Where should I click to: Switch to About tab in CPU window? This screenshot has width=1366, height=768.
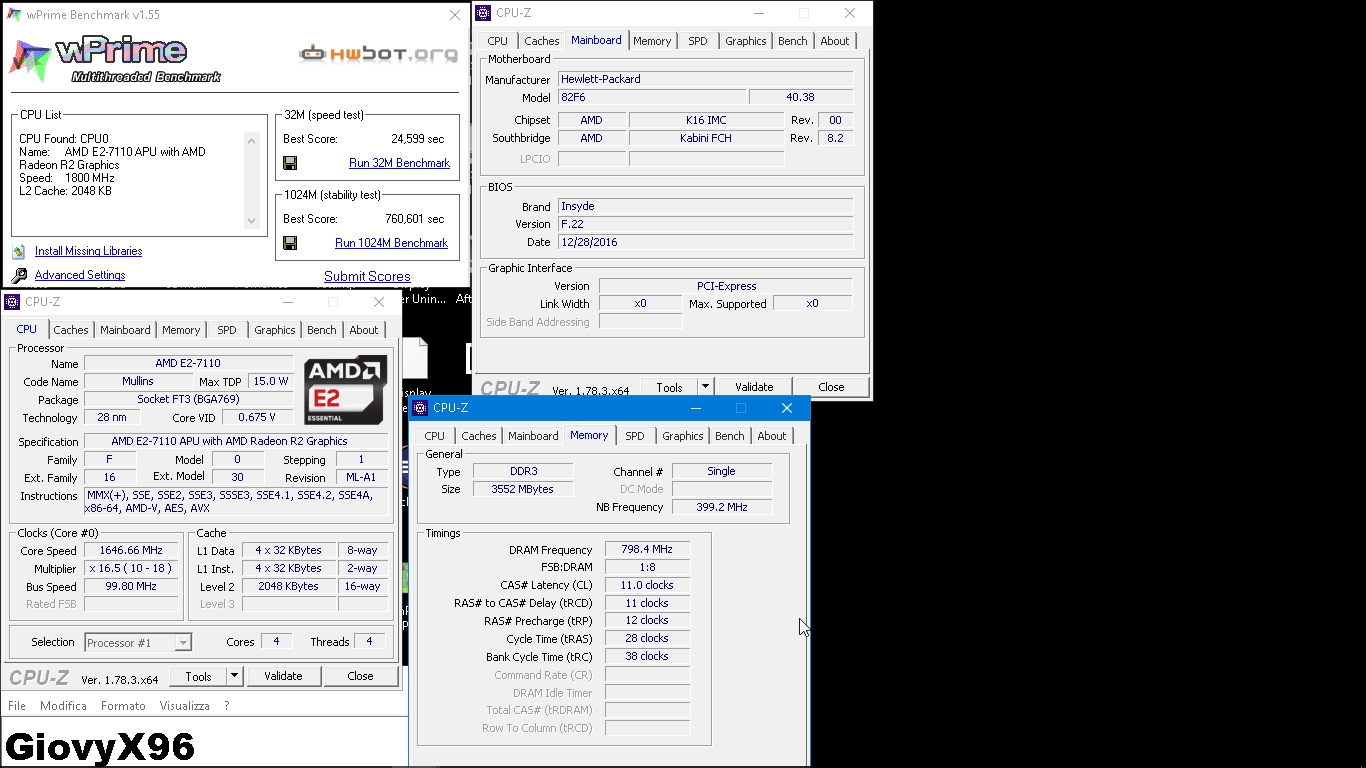pos(364,330)
